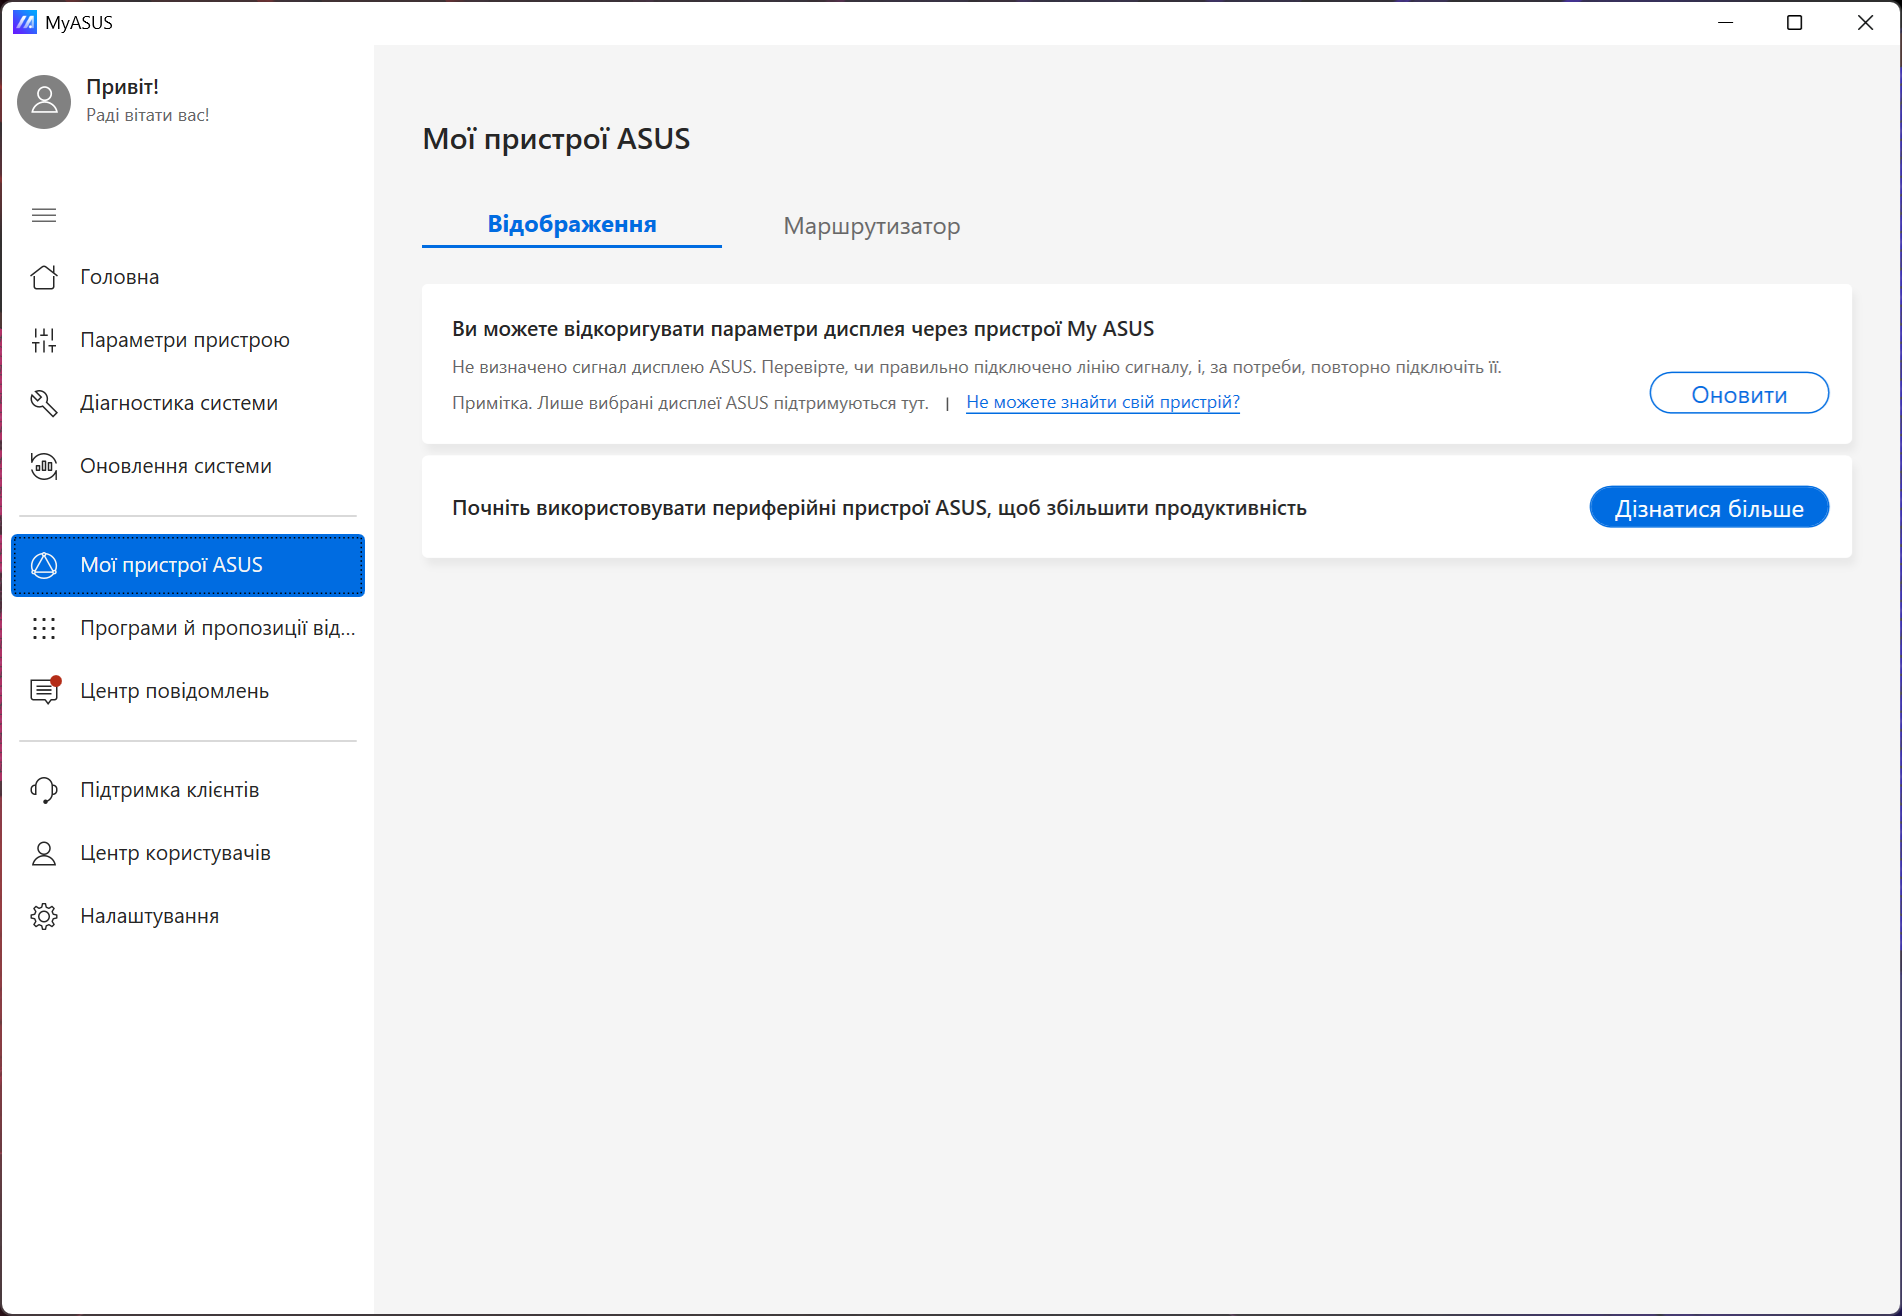
Task: Click the update icon for Оновлення системи
Action: pos(44,466)
